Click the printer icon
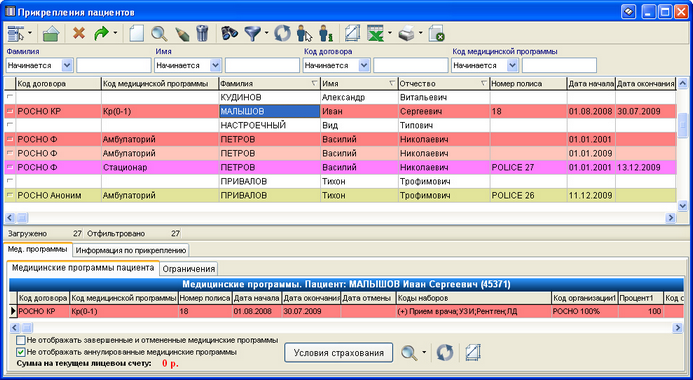 coord(407,34)
